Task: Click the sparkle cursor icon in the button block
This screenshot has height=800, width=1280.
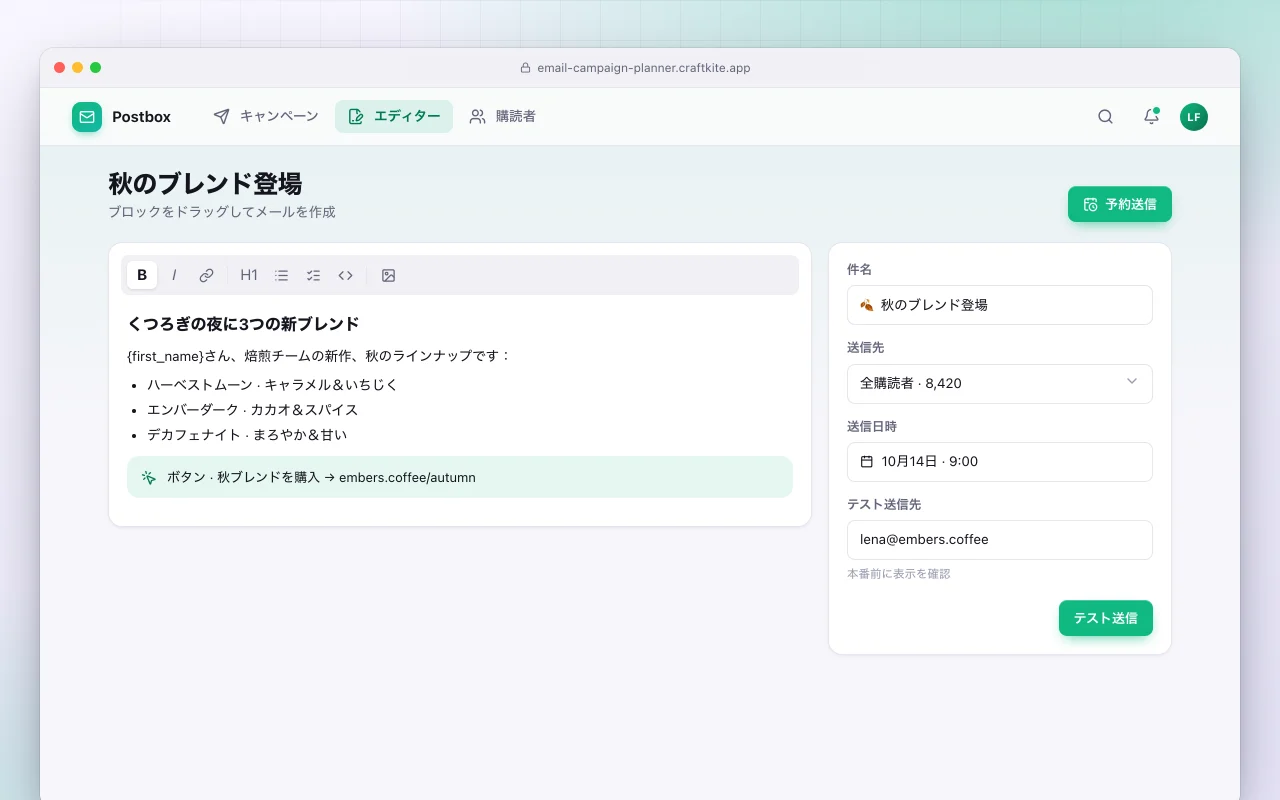Action: (149, 477)
